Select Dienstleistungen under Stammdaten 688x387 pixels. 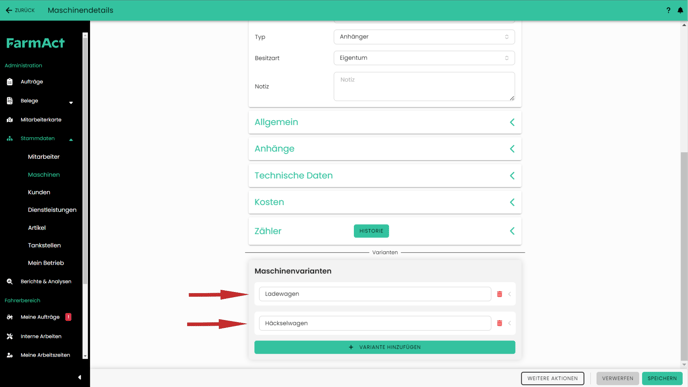coord(52,210)
